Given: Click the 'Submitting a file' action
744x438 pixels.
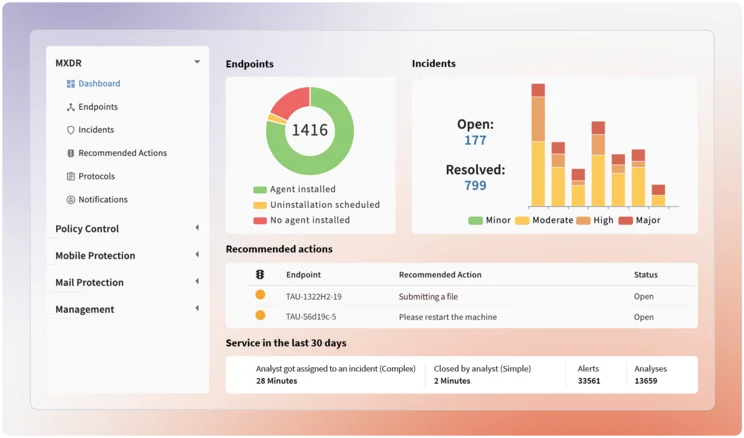Looking at the screenshot, I should [x=428, y=297].
